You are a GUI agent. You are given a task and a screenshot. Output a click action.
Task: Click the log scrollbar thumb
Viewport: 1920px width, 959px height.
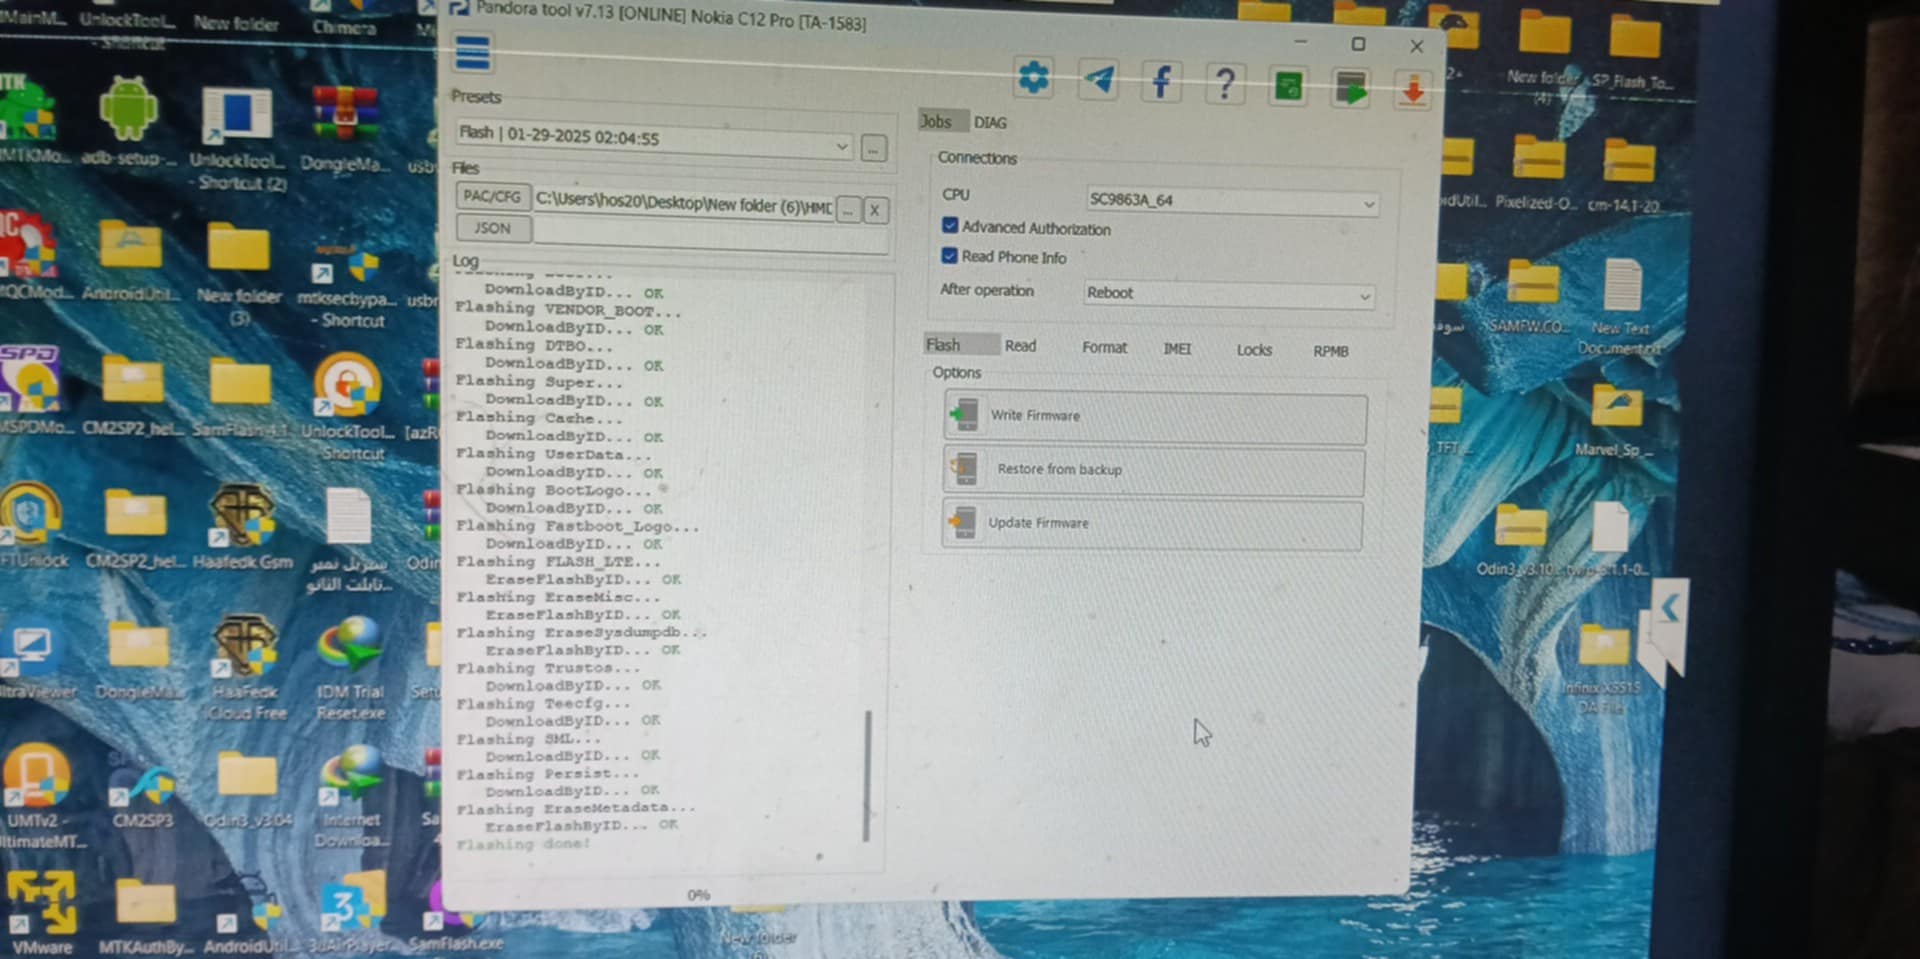[x=867, y=776]
